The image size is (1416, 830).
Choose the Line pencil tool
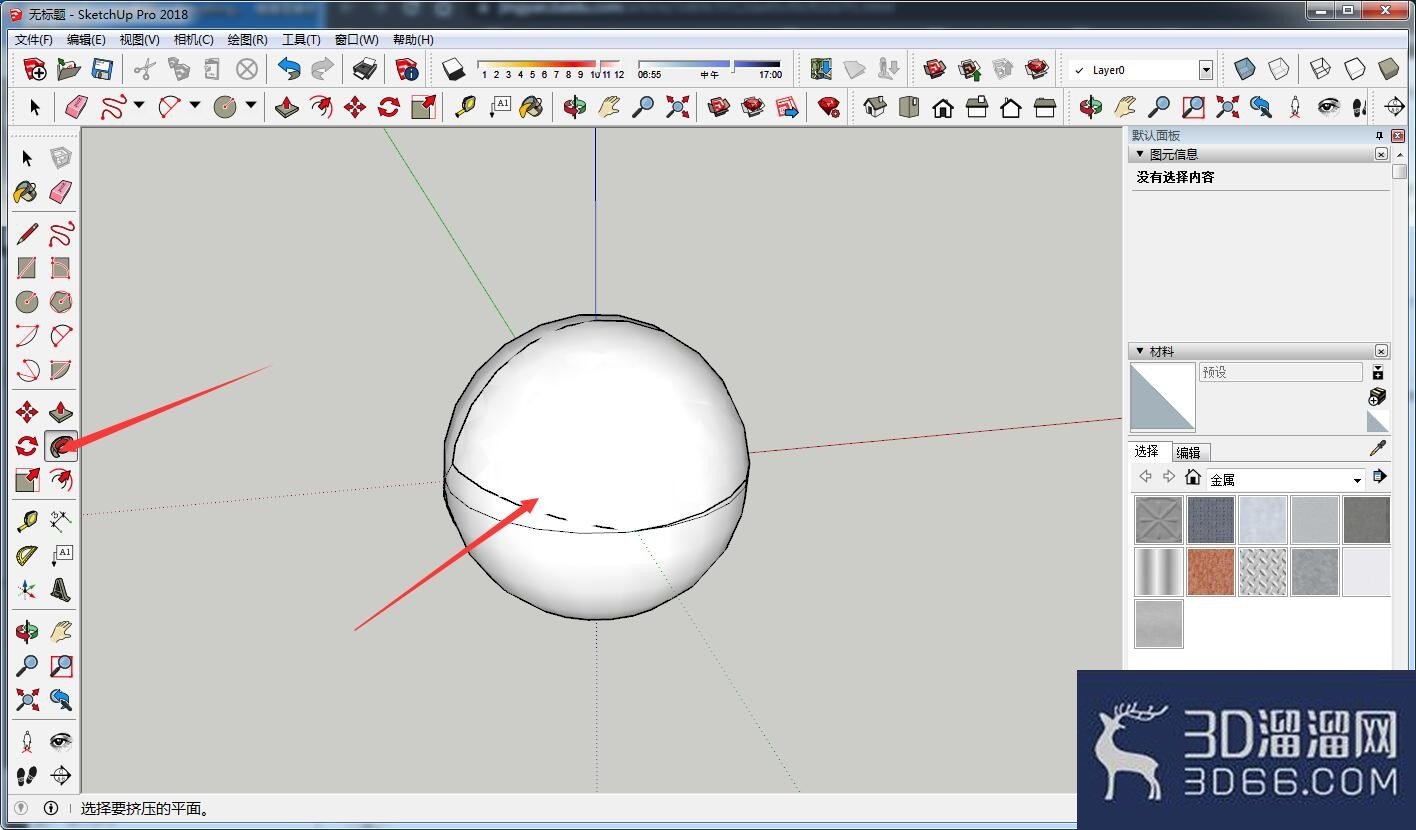click(27, 234)
